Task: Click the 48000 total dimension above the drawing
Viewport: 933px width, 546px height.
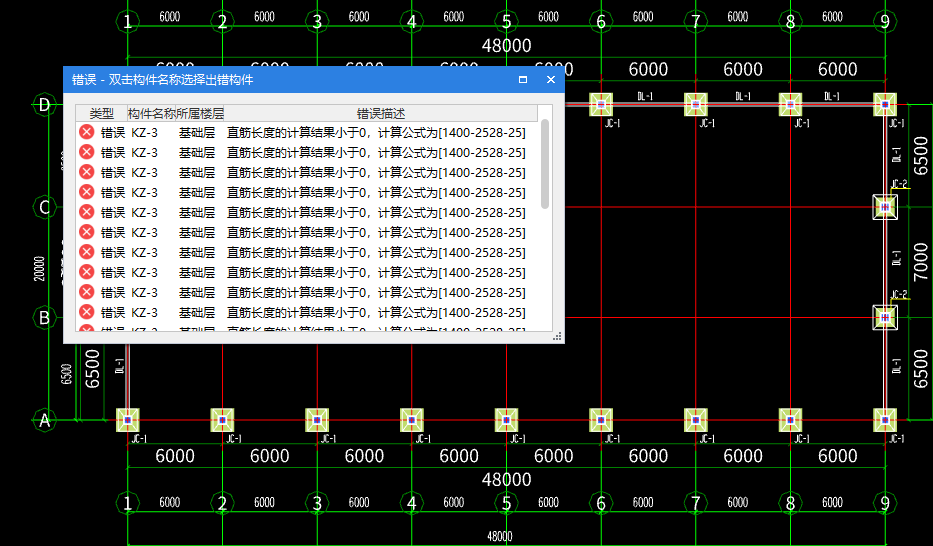Action: click(506, 46)
